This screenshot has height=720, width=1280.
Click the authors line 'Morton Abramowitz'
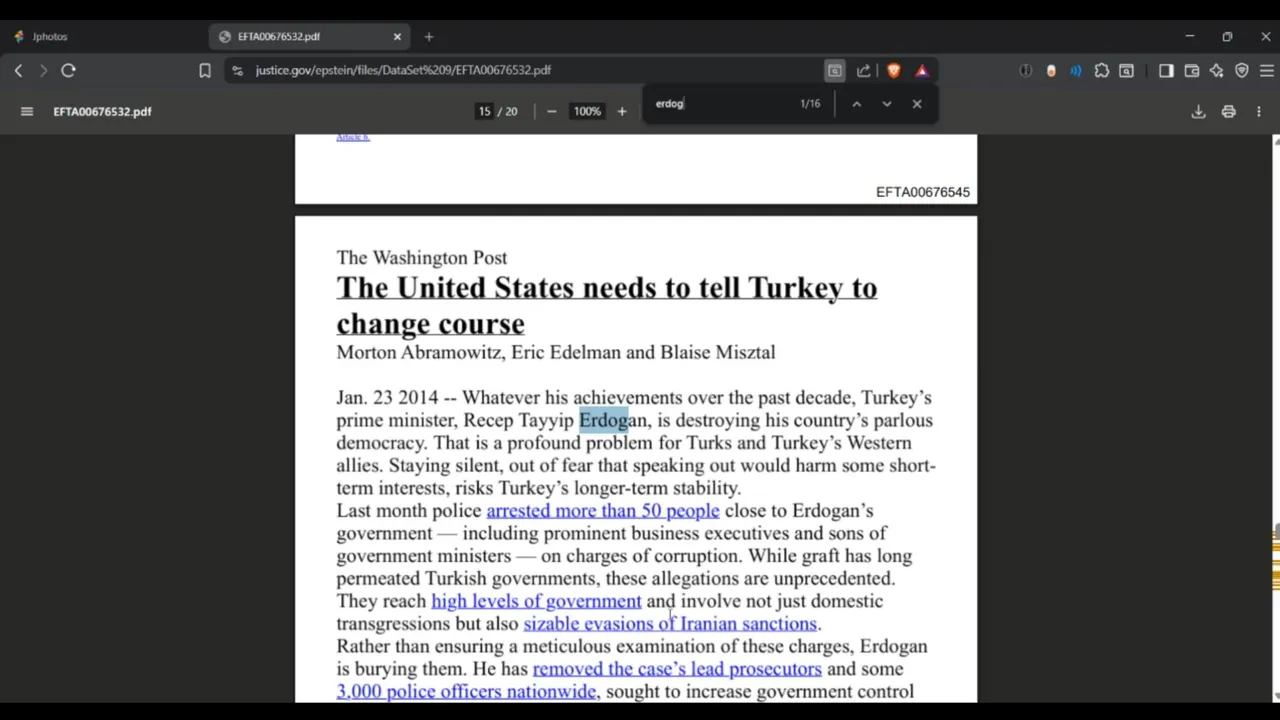click(x=556, y=352)
